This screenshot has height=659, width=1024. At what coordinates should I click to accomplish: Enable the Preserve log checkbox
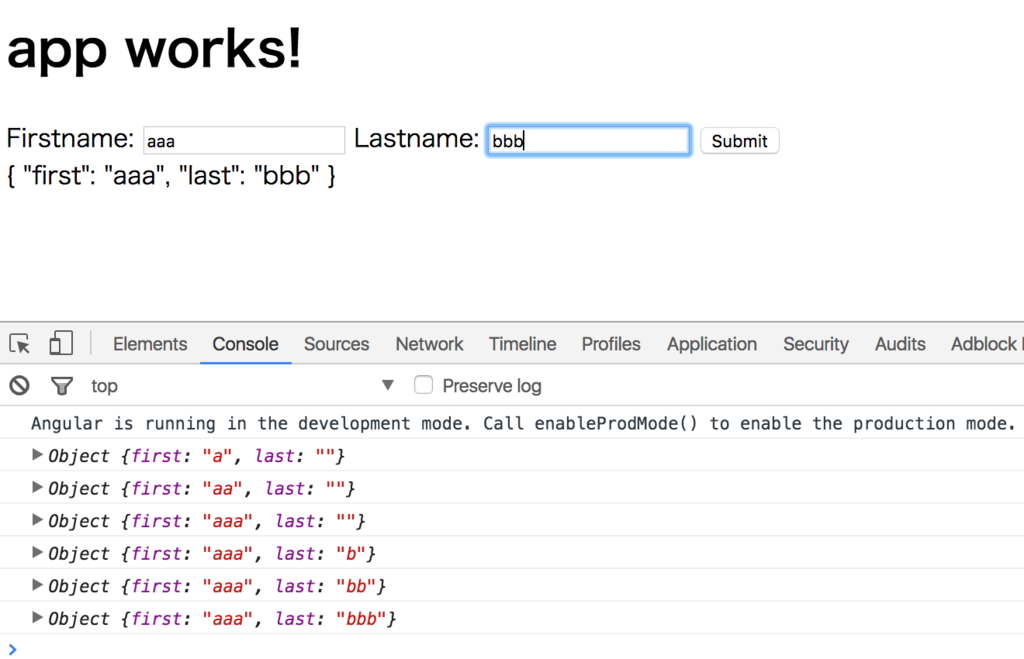pos(424,385)
